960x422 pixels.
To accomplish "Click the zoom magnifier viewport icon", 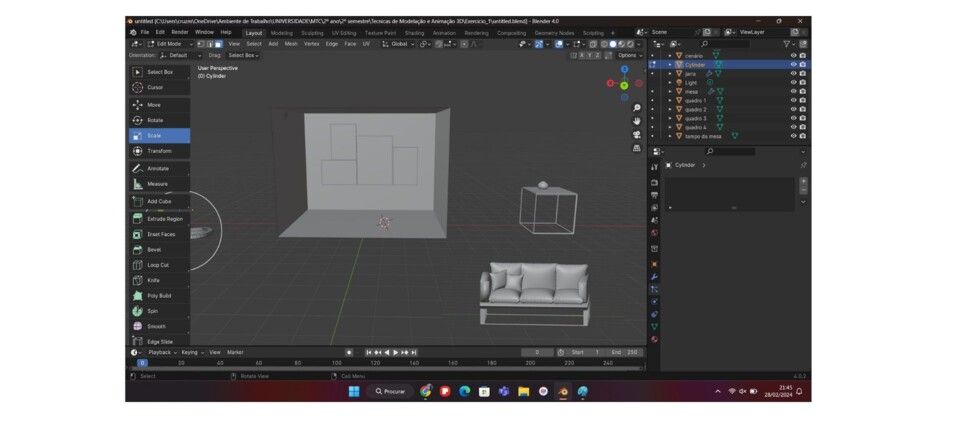I will [x=637, y=108].
